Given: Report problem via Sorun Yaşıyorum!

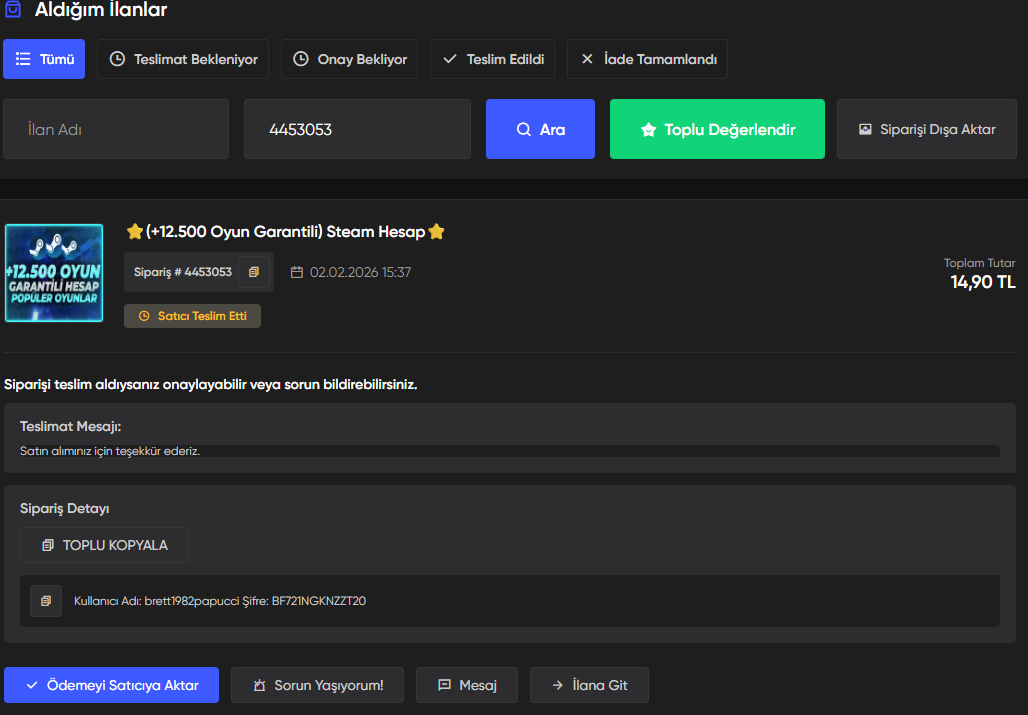Looking at the screenshot, I should click(317, 685).
